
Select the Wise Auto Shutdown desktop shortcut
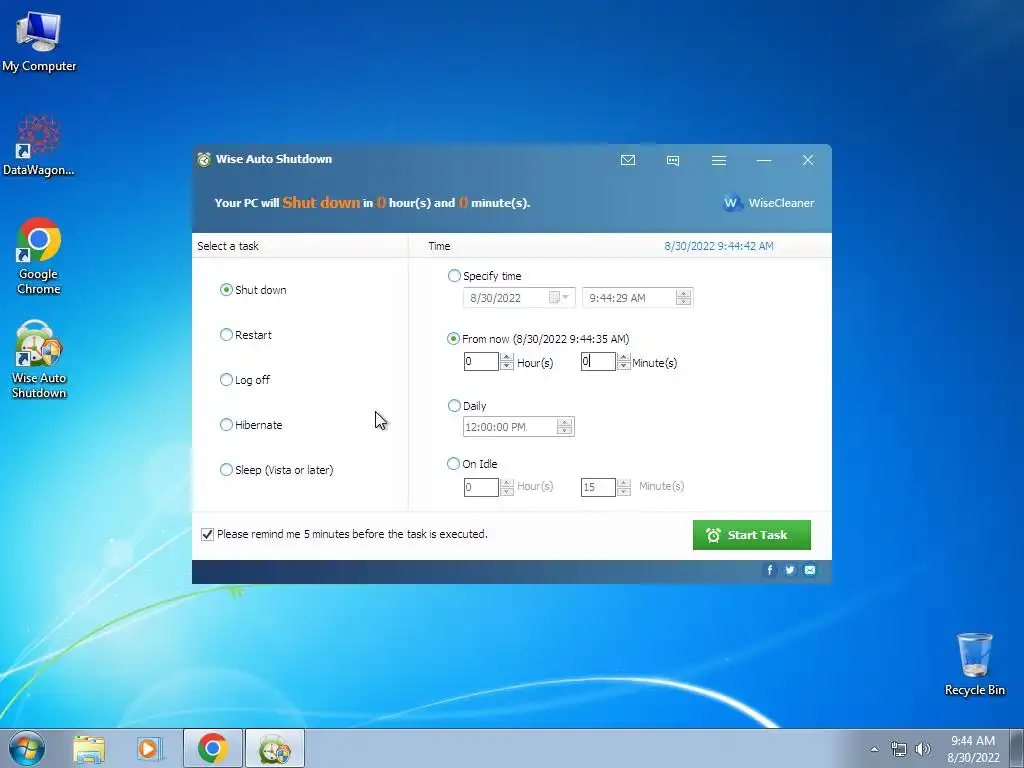pos(39,359)
